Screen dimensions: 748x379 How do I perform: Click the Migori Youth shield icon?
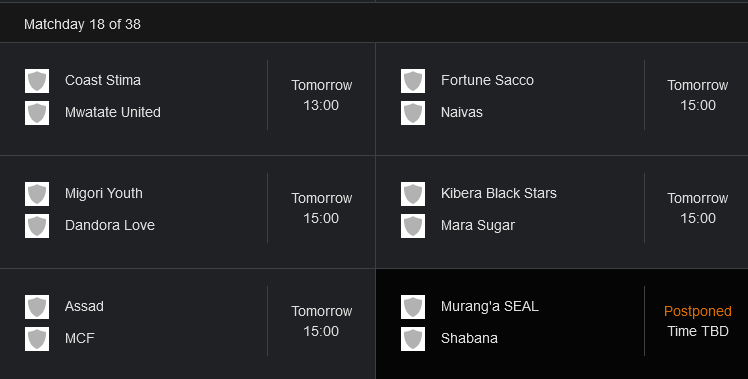[x=37, y=194]
